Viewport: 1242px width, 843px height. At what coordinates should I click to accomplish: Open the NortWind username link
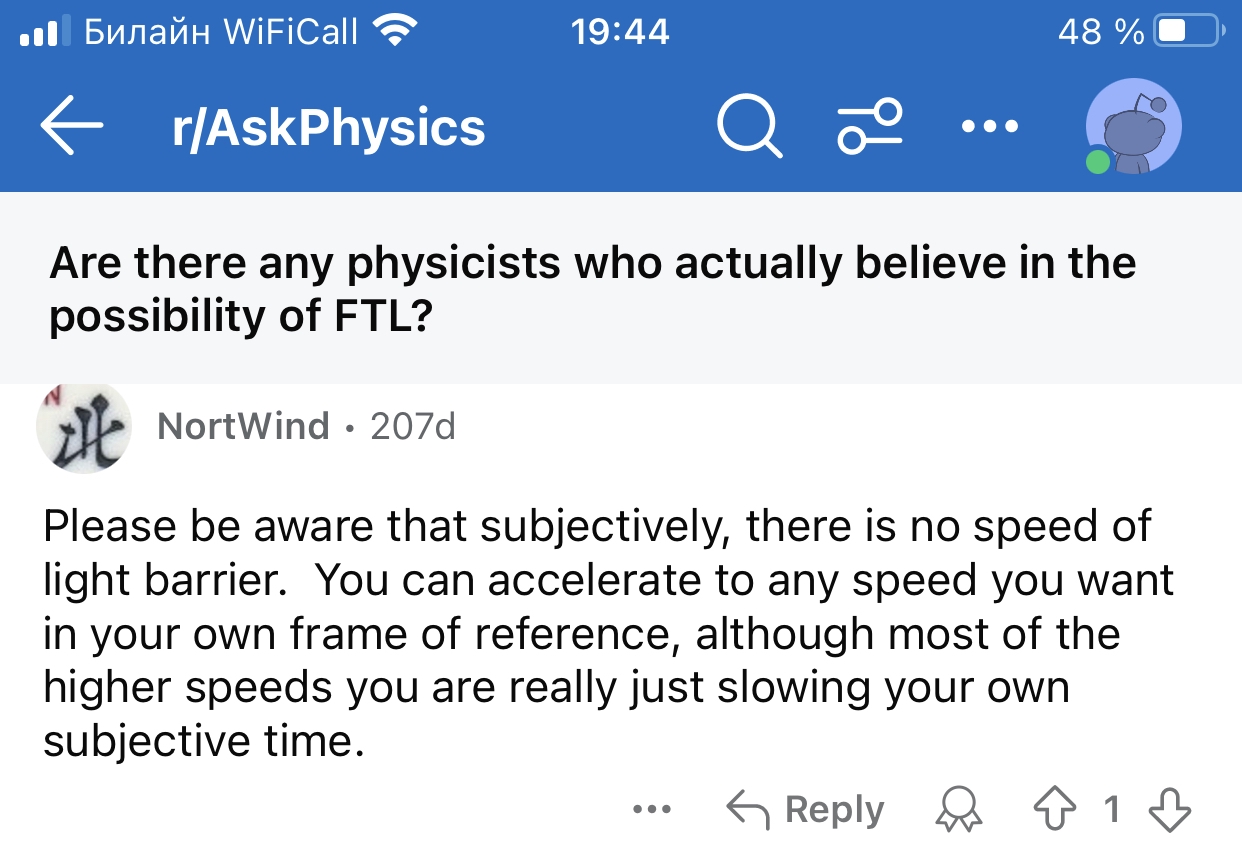[243, 427]
